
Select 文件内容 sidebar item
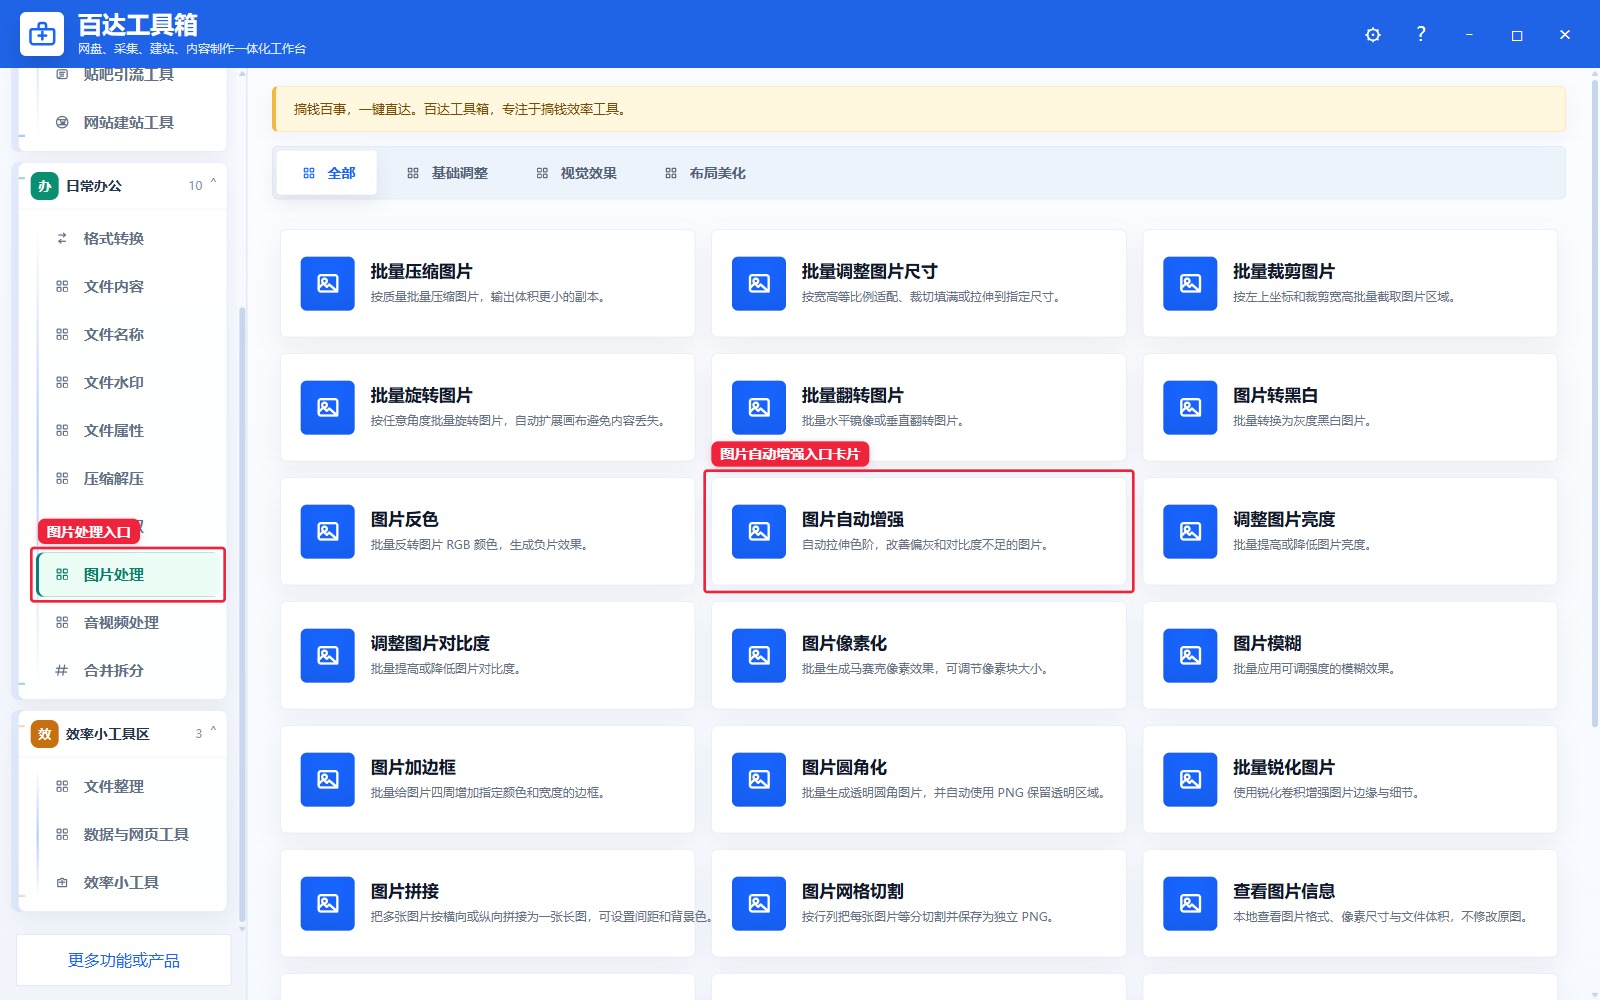(129, 286)
